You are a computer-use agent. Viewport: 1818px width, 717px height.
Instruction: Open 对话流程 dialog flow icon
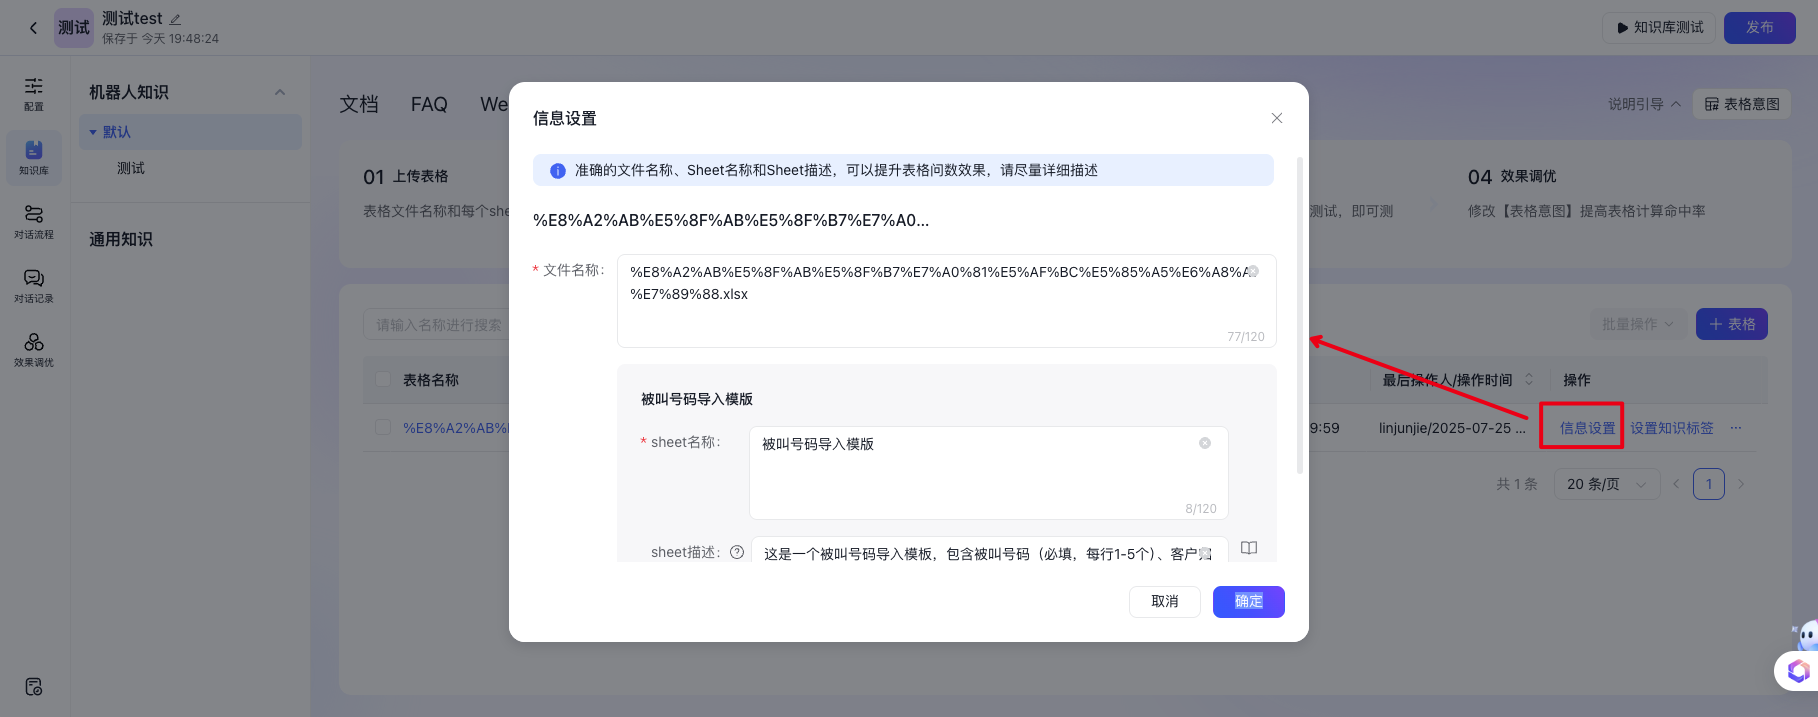34,221
